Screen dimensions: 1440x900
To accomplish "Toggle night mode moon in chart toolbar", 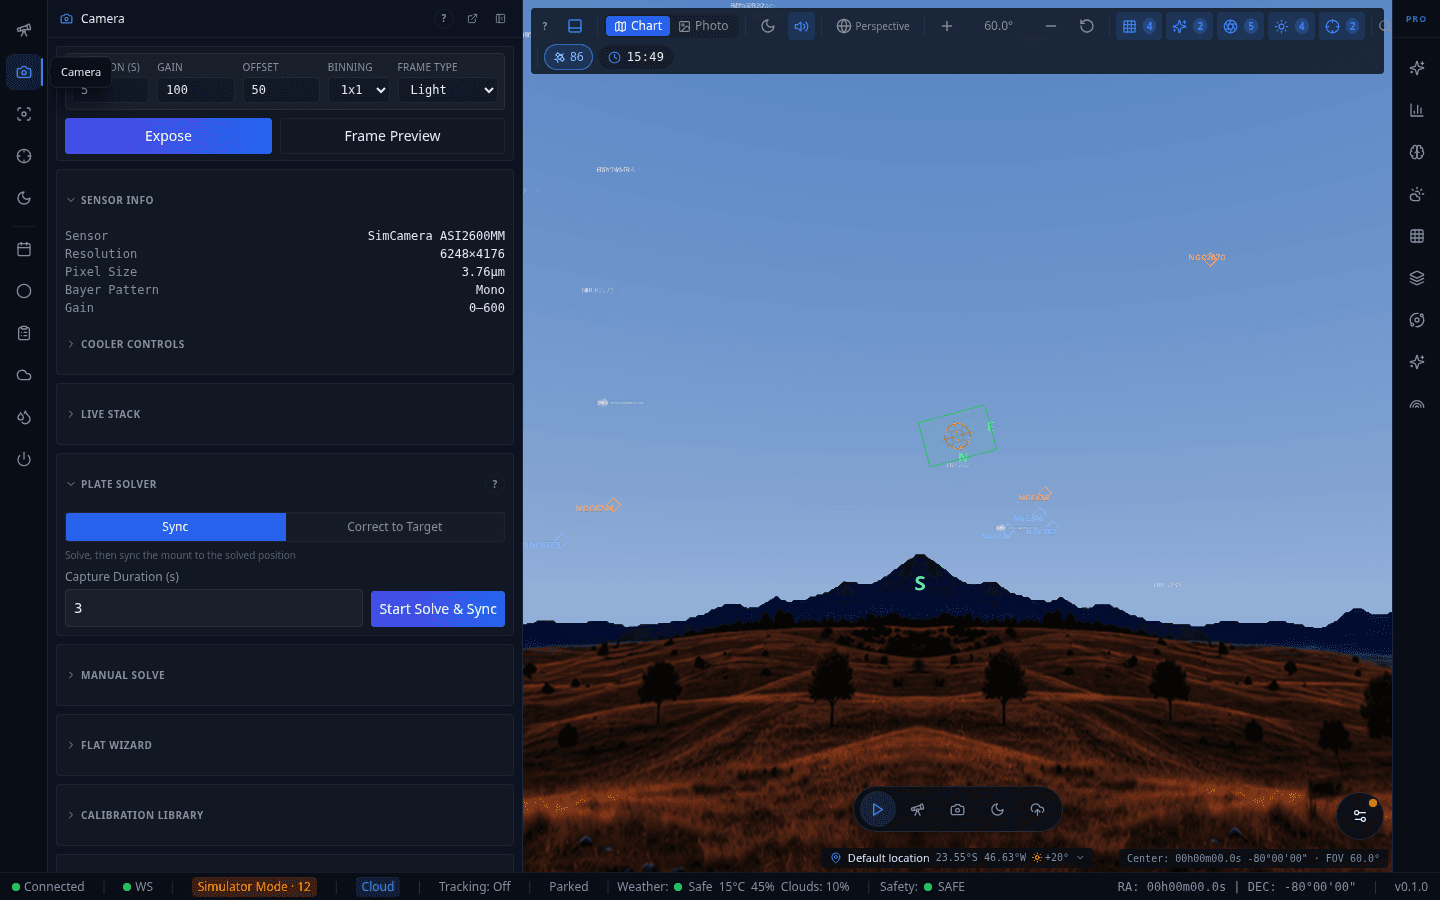I will pos(768,26).
